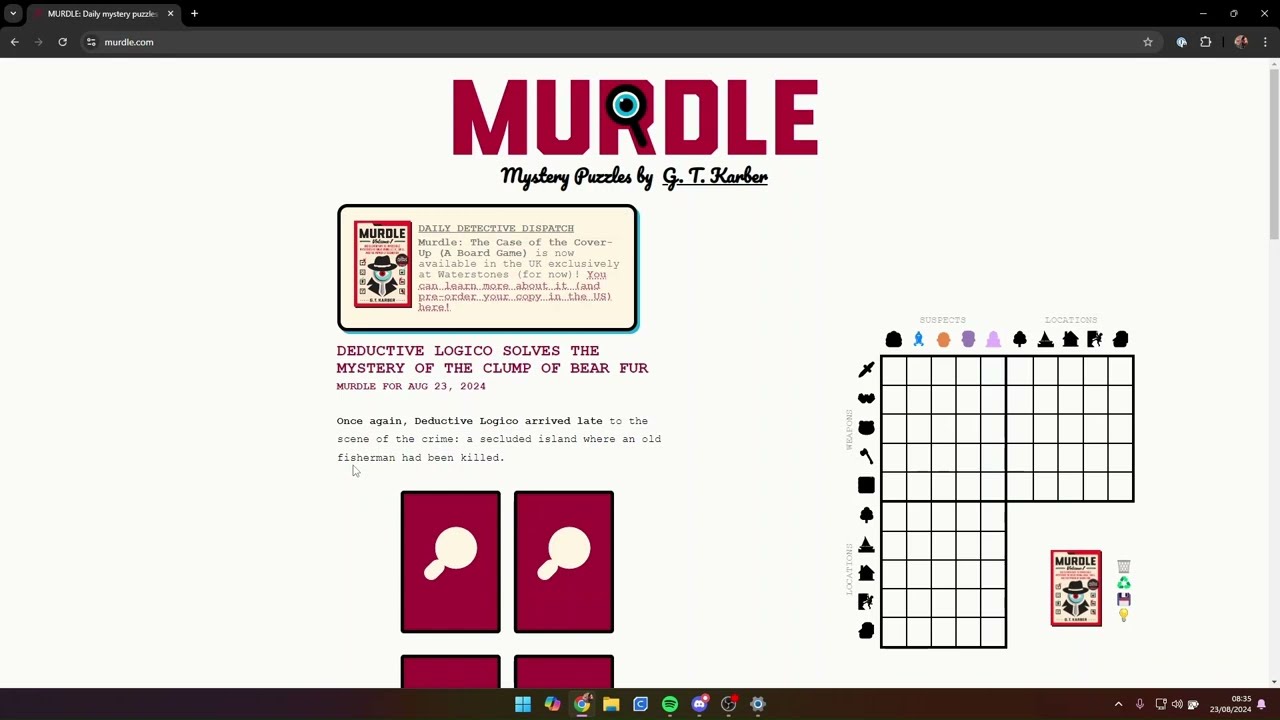Mark the cell for tree row and blue suspect
1280x720 pixels.
coord(918,516)
